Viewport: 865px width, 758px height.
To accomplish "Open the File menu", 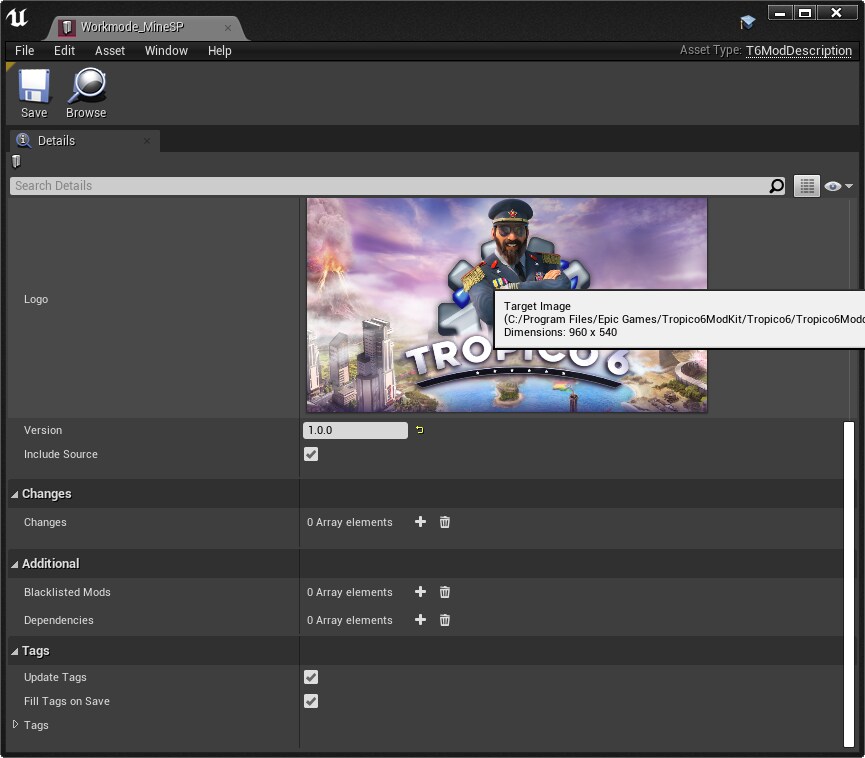I will pyautogui.click(x=25, y=51).
